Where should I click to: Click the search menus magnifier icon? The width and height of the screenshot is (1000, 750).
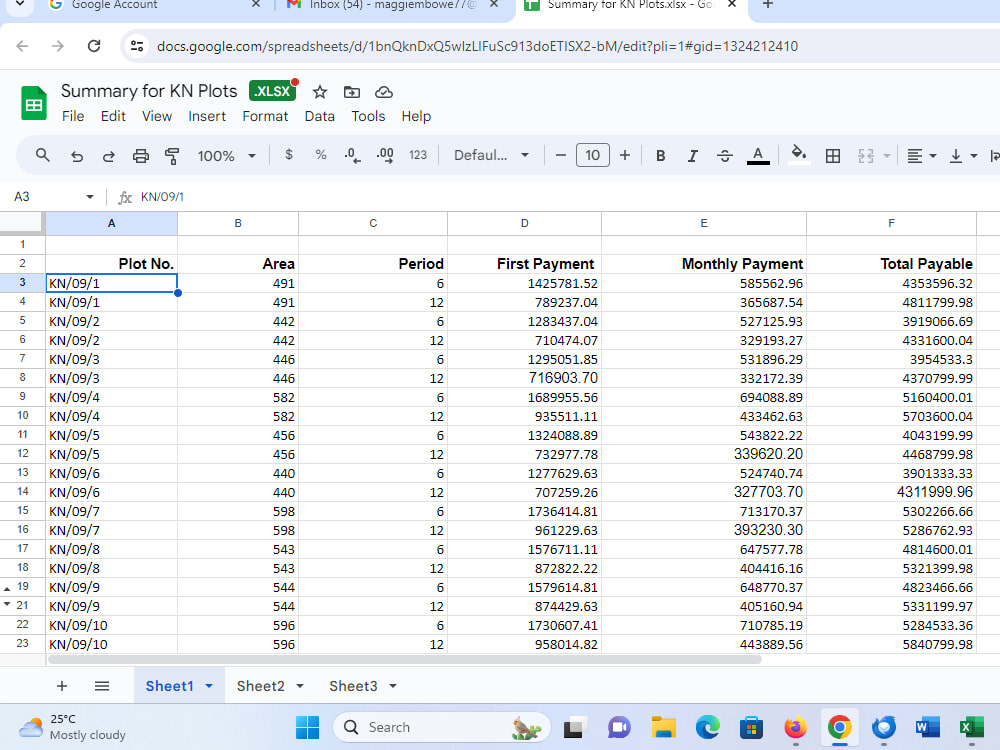[x=43, y=155]
